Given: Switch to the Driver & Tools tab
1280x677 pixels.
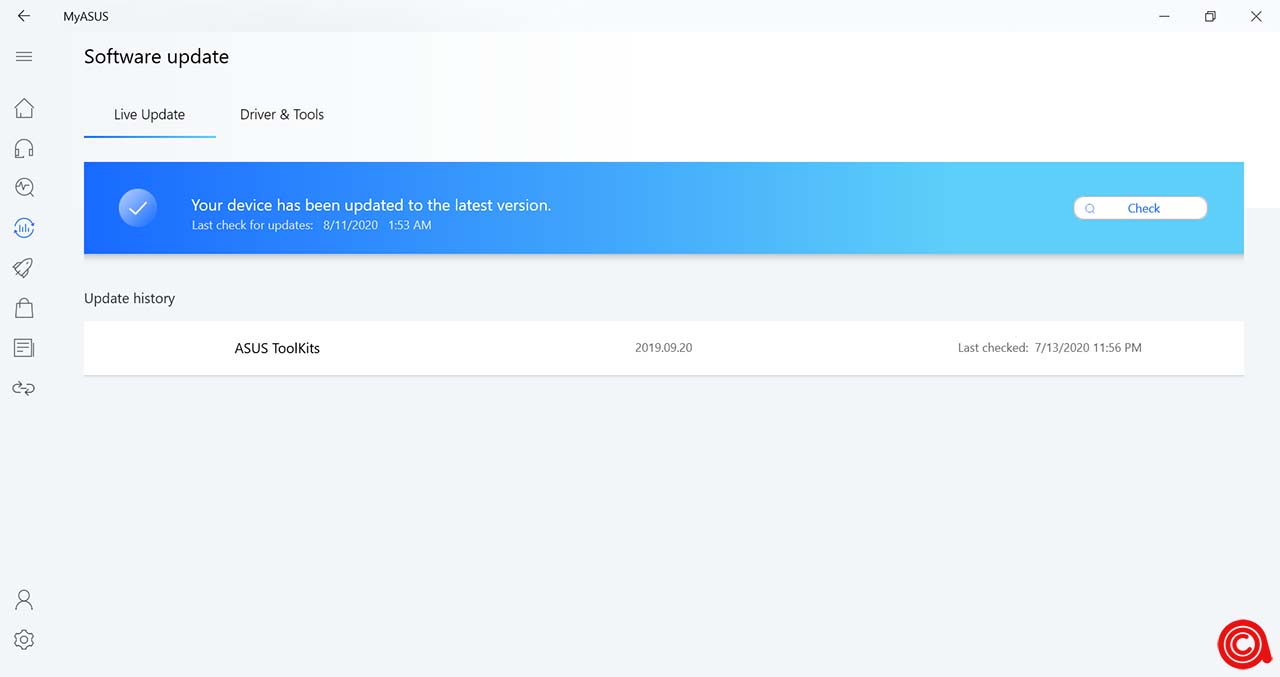Looking at the screenshot, I should [x=282, y=115].
